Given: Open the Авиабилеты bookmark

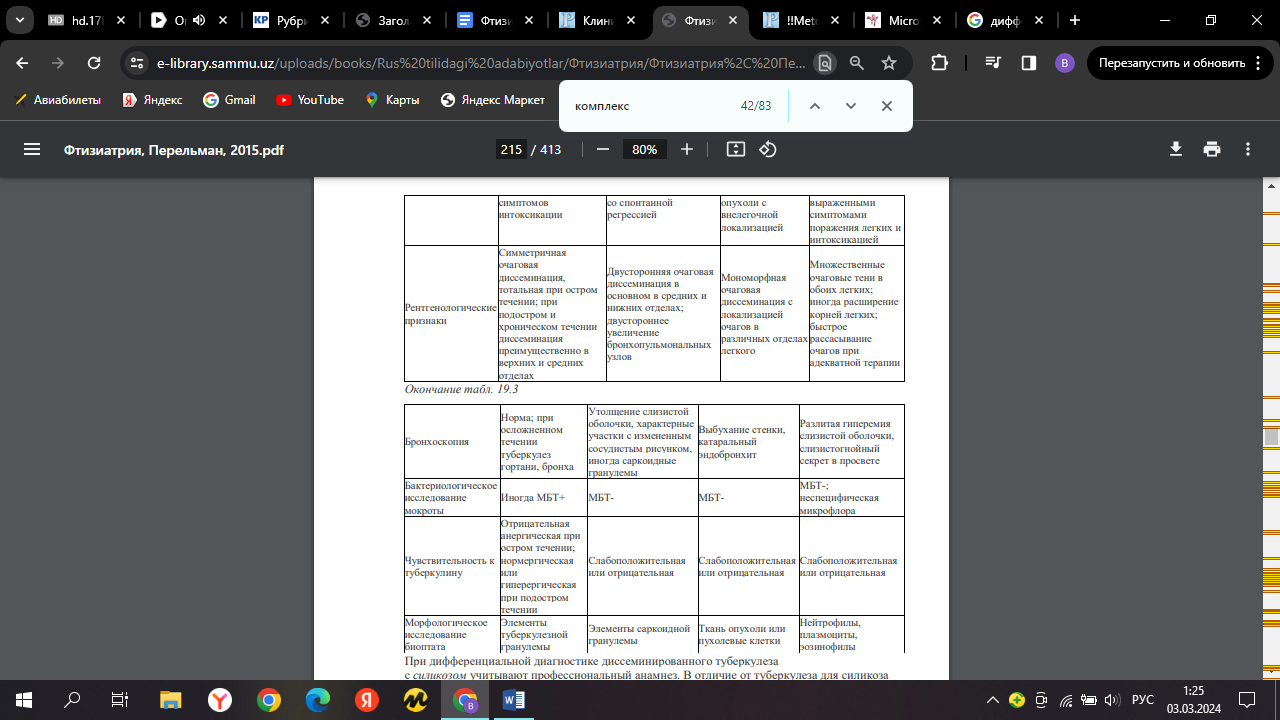Looking at the screenshot, I should click(59, 100).
